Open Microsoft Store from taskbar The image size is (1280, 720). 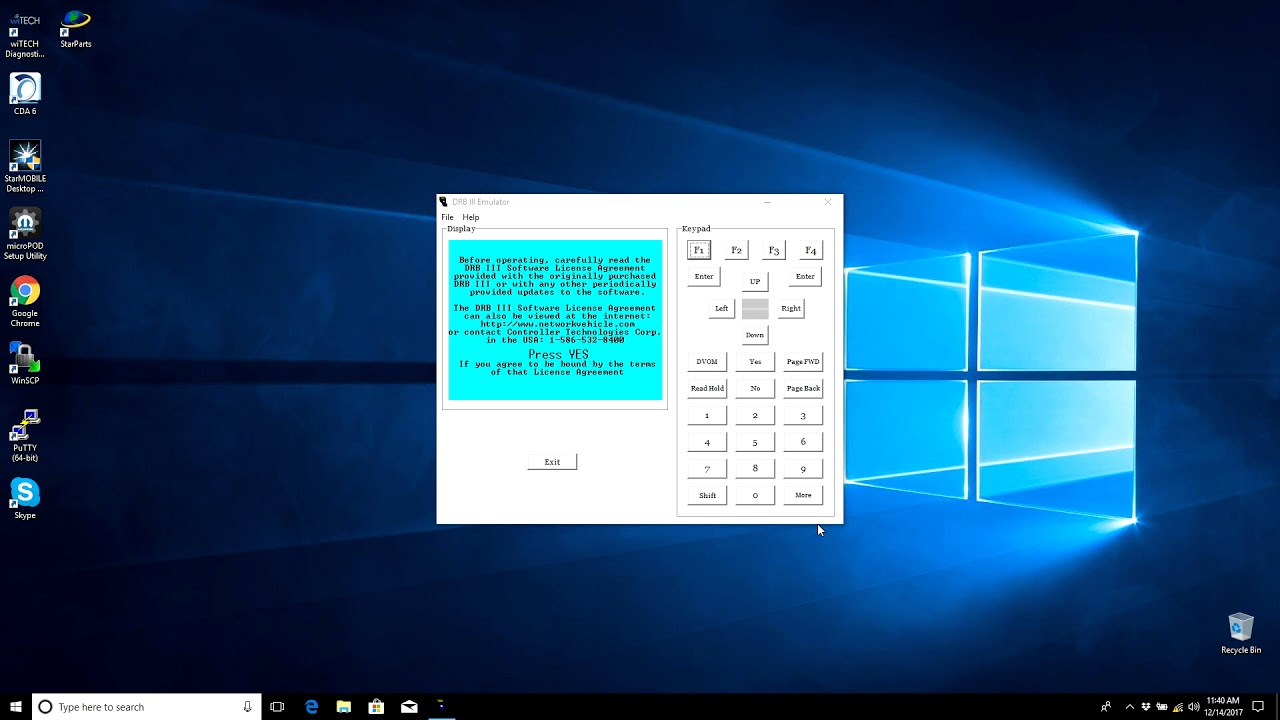(376, 707)
